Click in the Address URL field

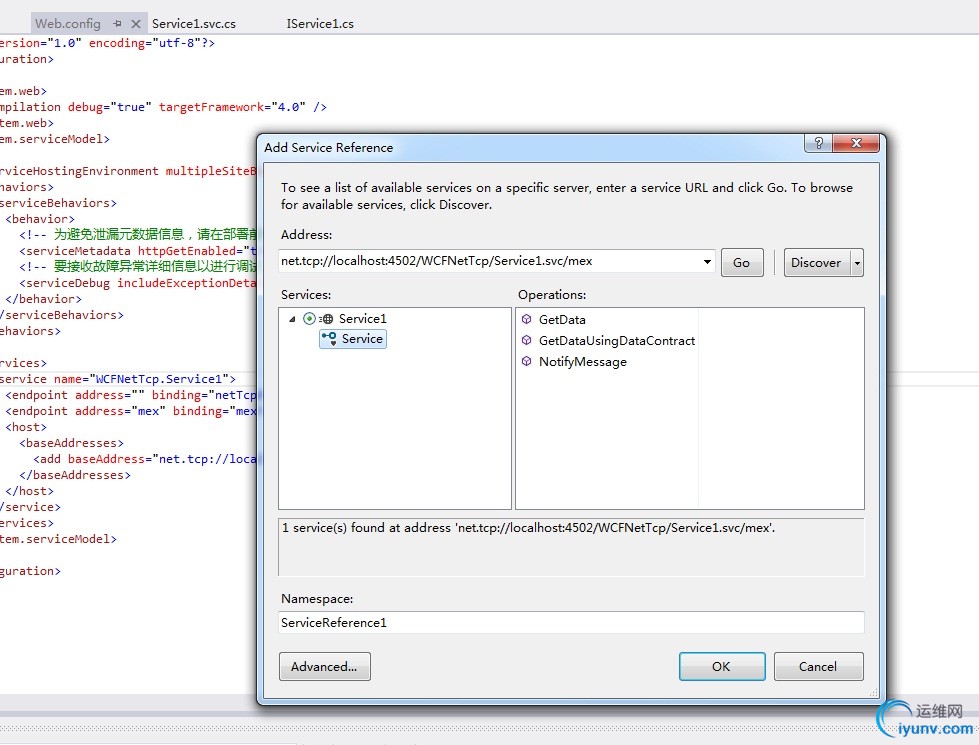click(489, 262)
